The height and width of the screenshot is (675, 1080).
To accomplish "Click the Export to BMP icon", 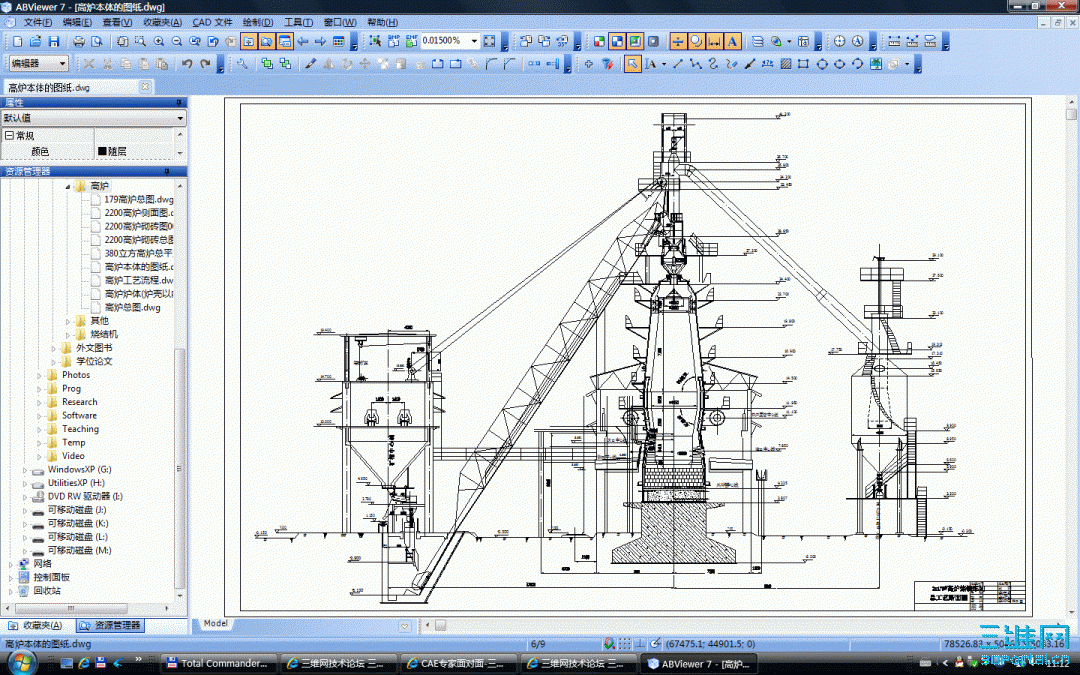I will pos(393,41).
